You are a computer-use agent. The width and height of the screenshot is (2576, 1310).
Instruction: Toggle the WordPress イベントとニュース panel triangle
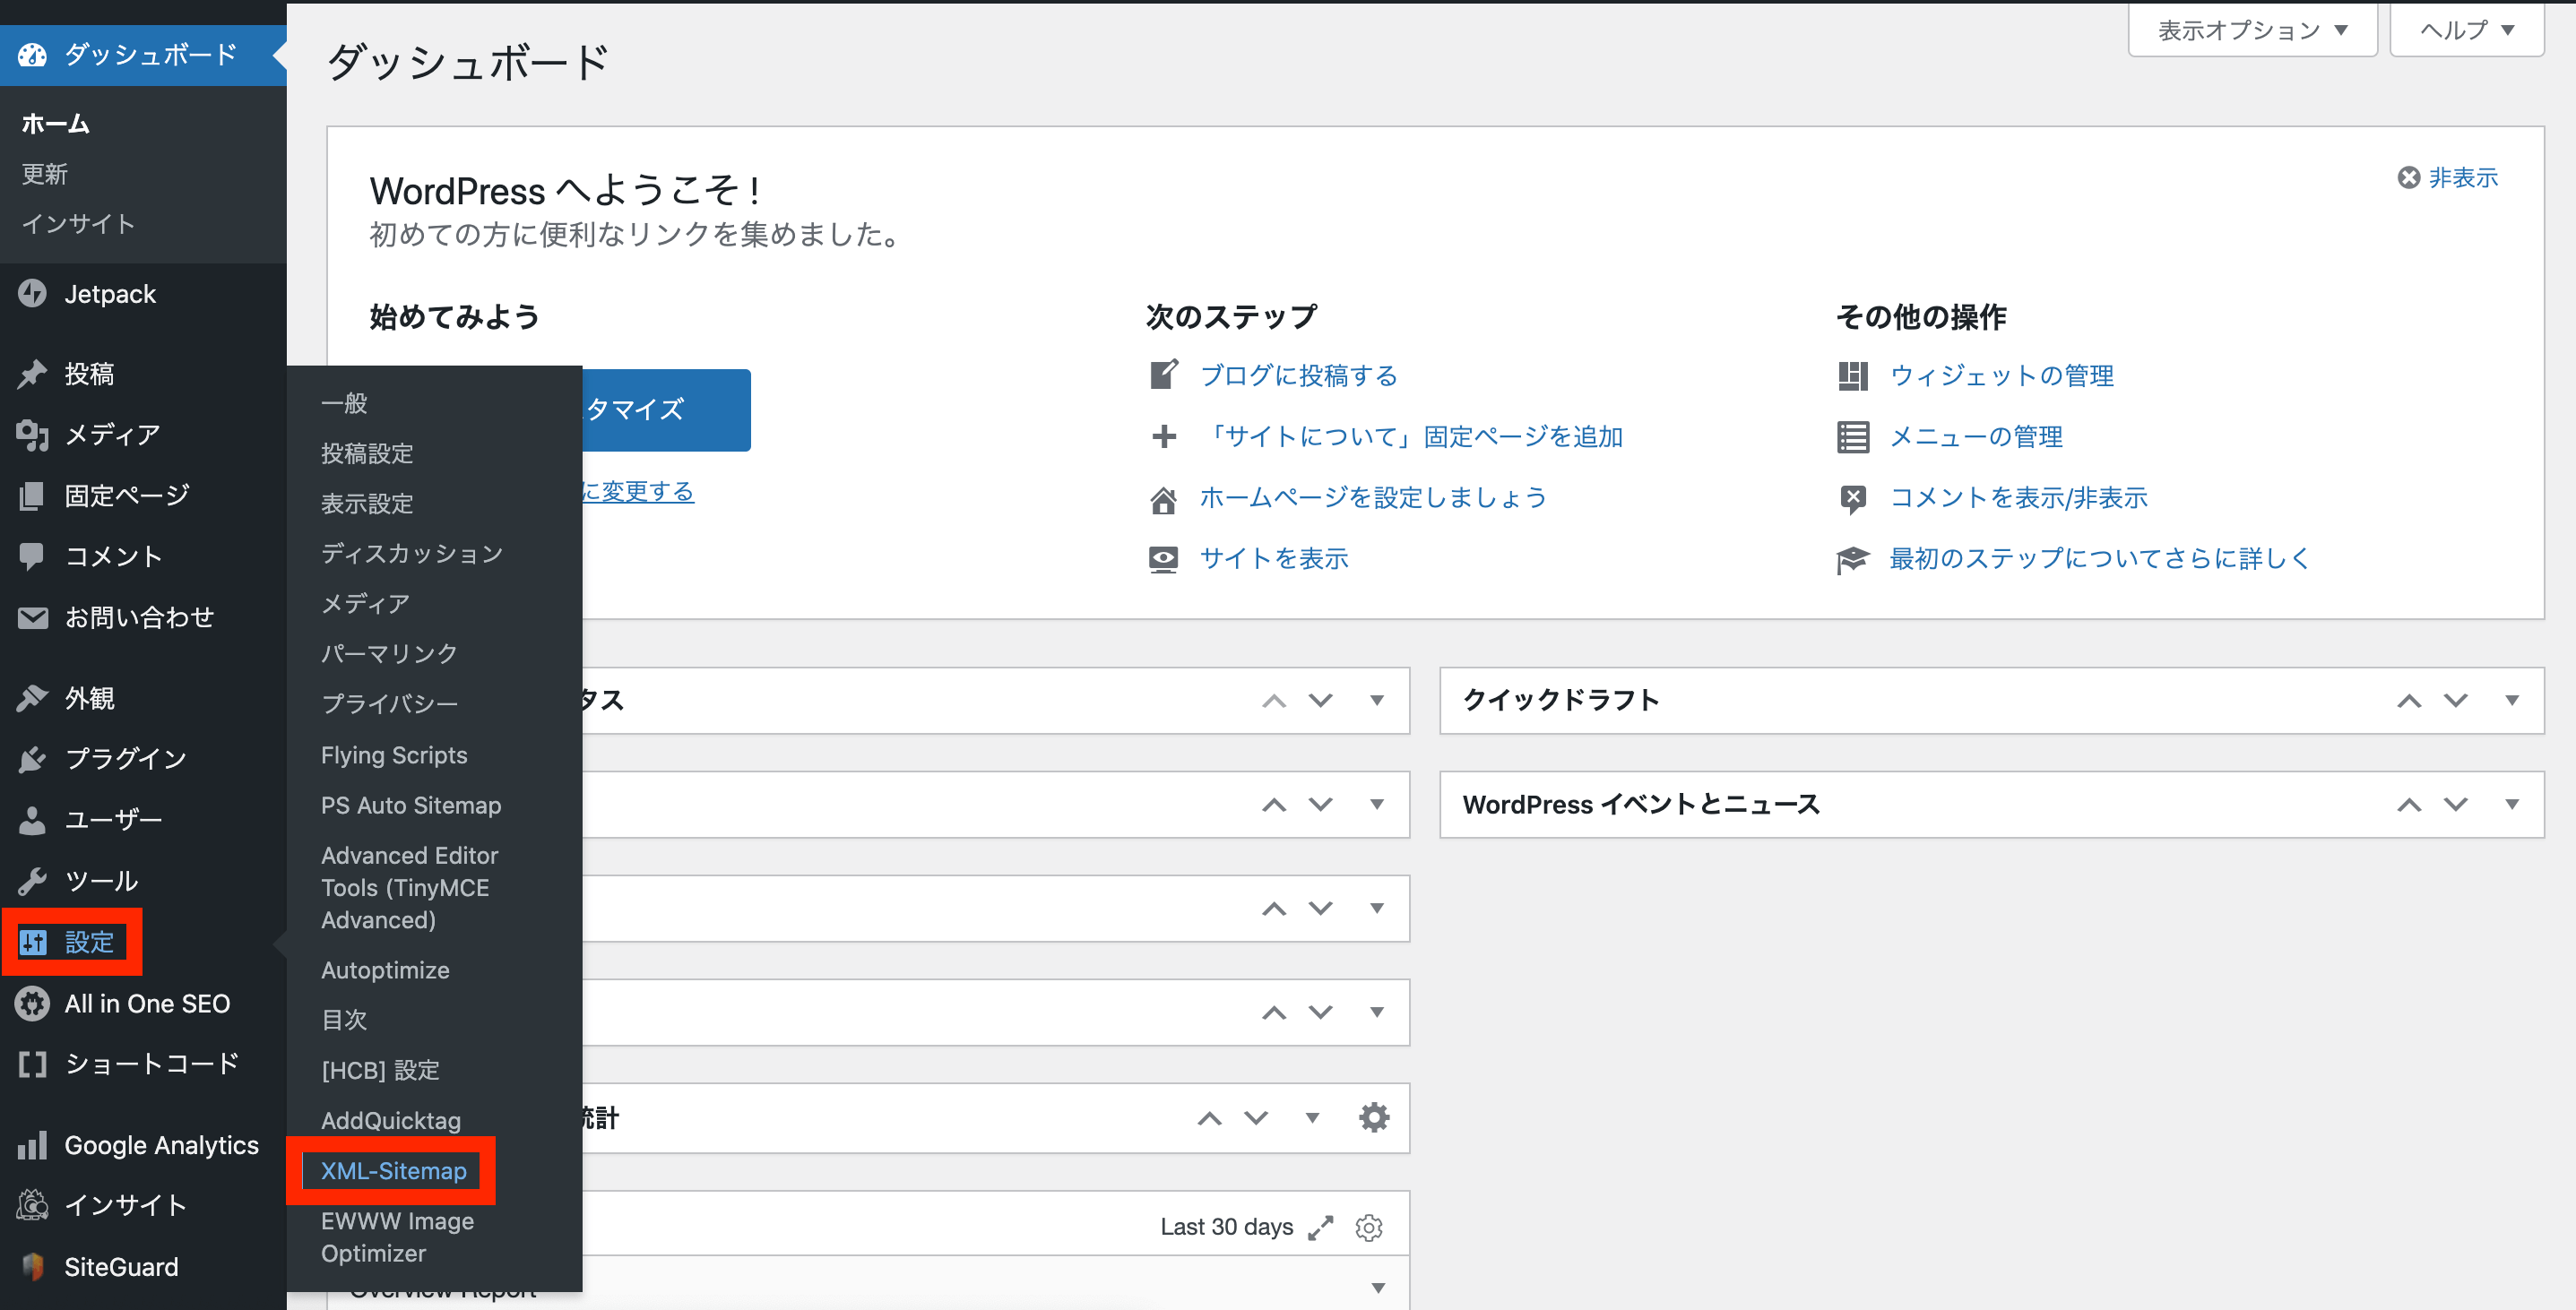point(2511,804)
